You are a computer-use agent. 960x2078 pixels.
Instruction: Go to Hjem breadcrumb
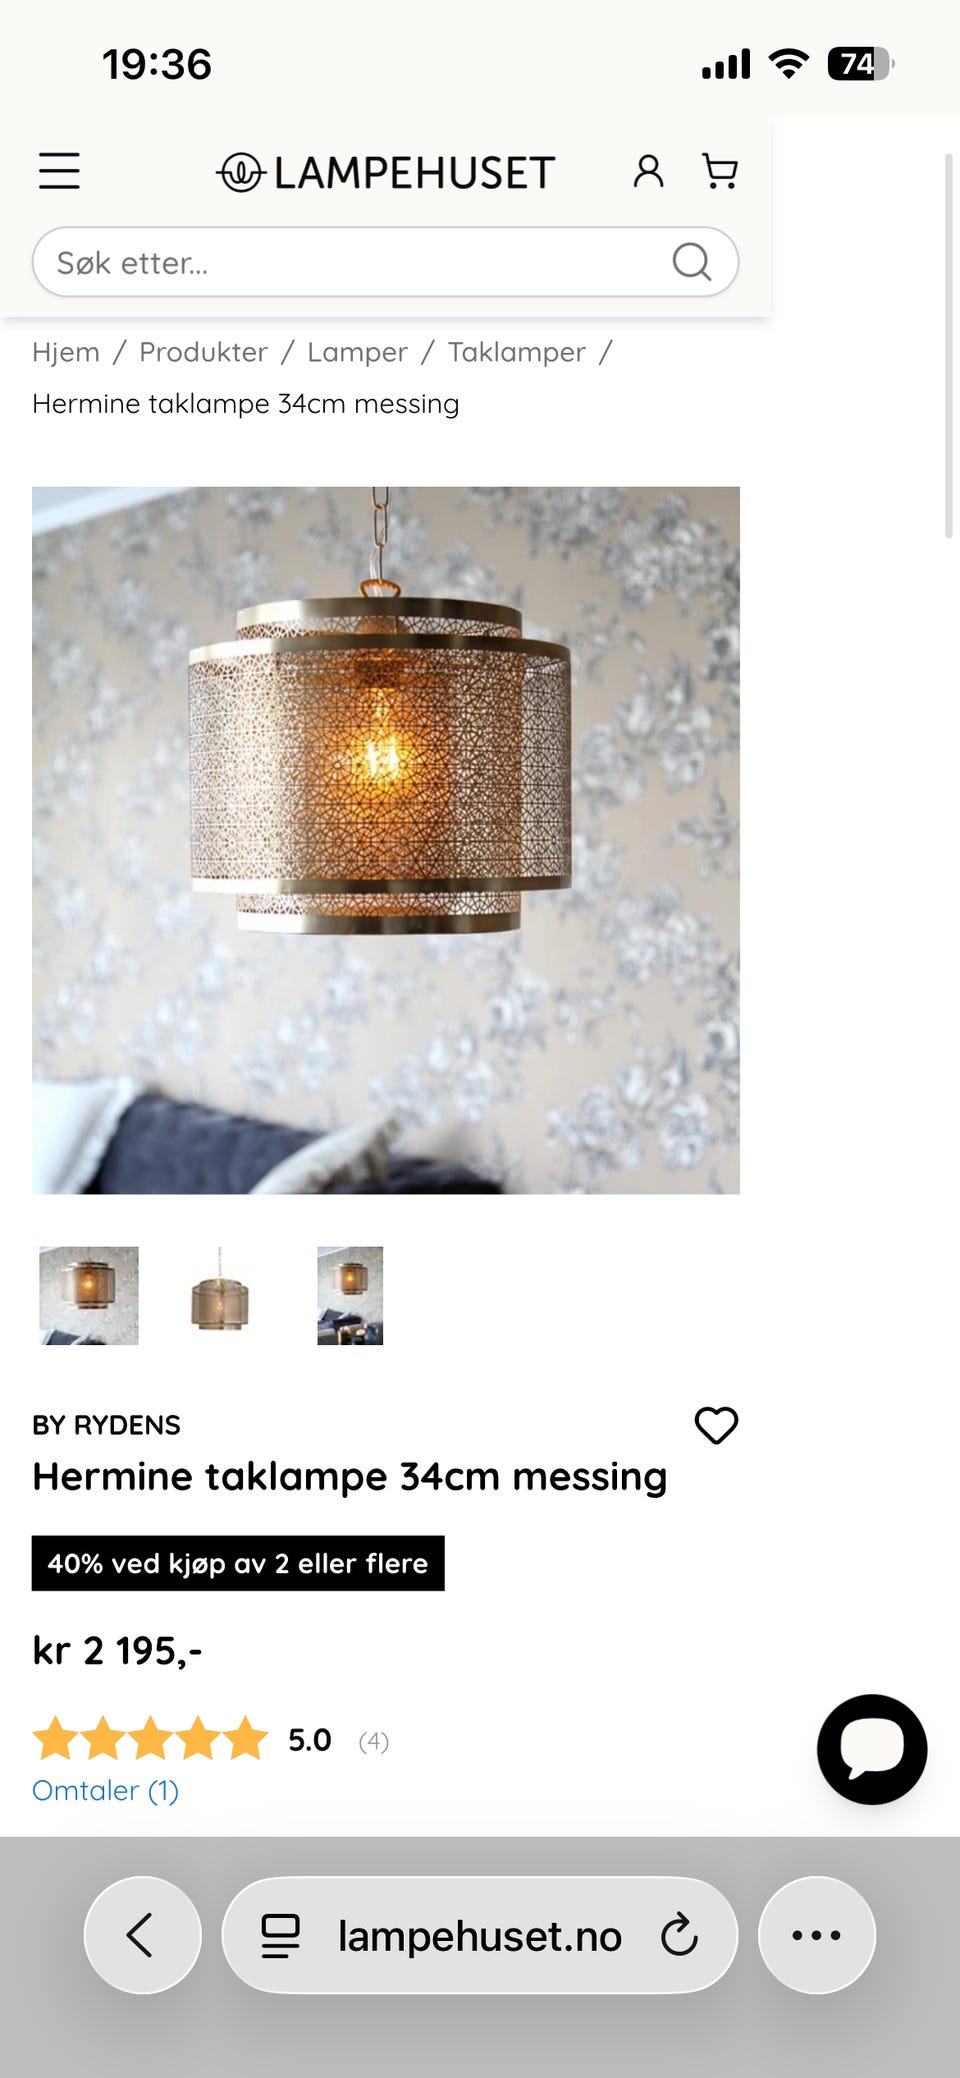(x=66, y=352)
